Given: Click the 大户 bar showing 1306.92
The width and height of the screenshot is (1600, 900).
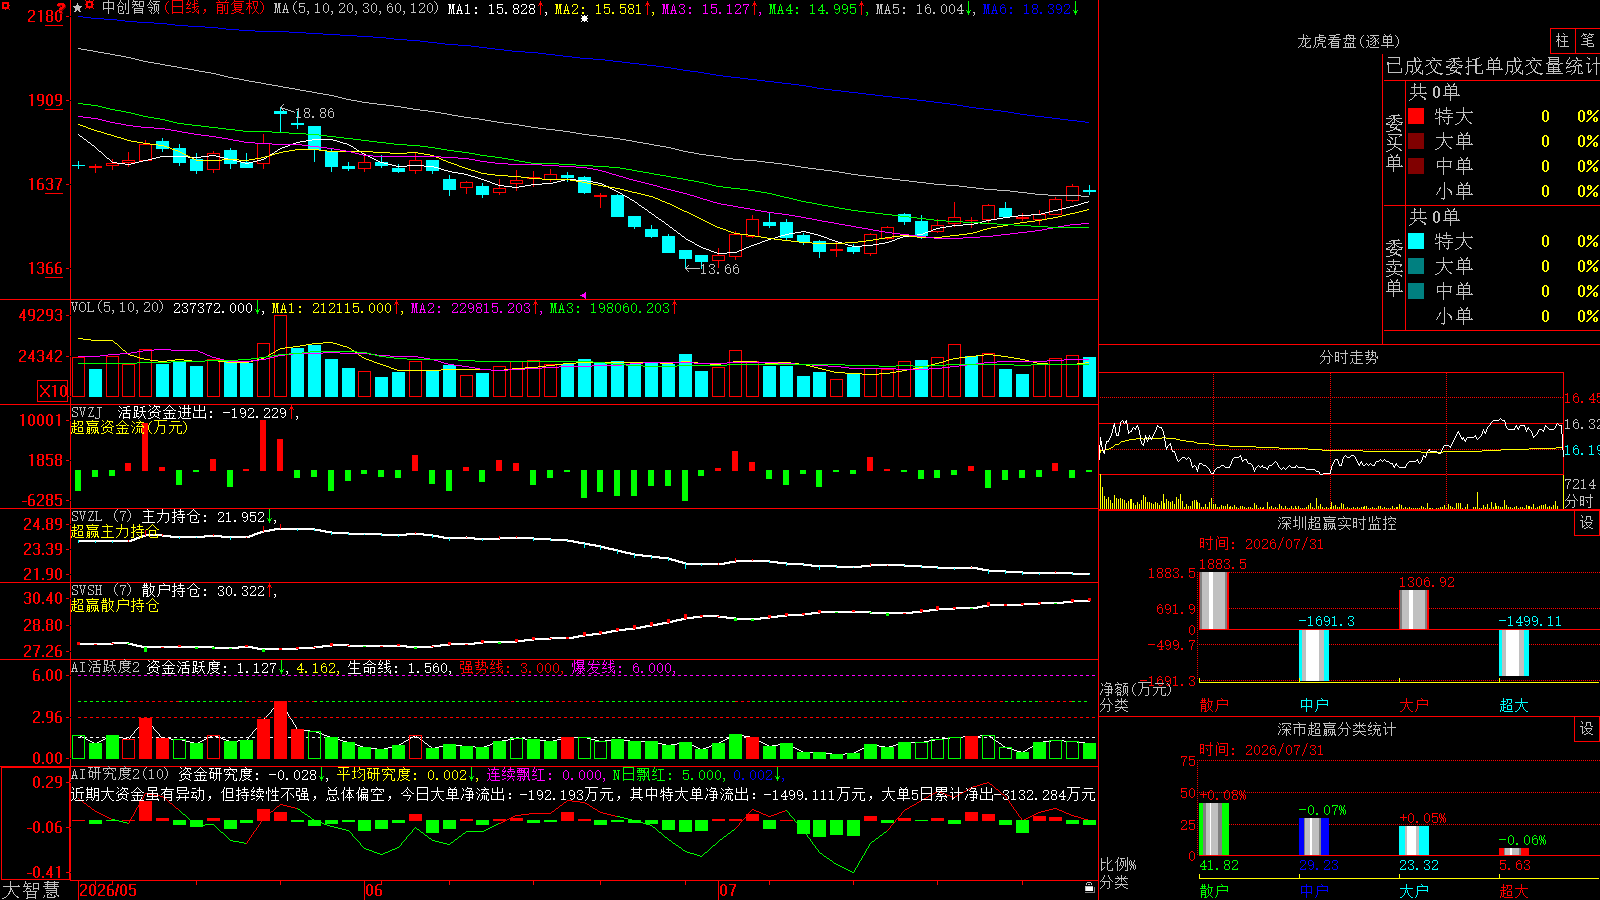Looking at the screenshot, I should (x=1414, y=609).
